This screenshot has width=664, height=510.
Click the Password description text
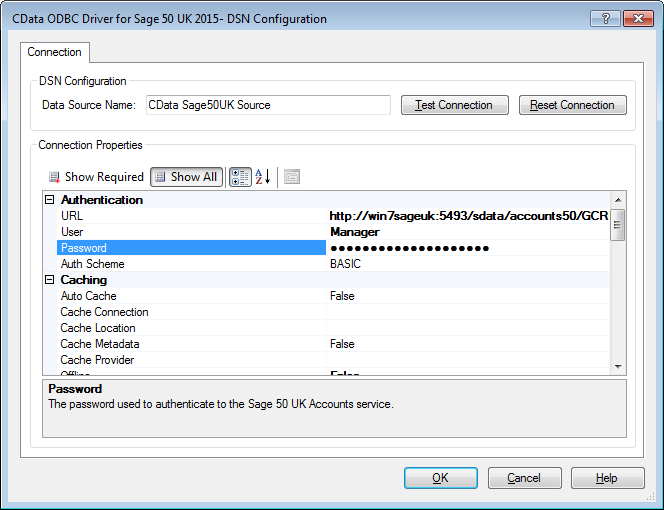[221, 404]
